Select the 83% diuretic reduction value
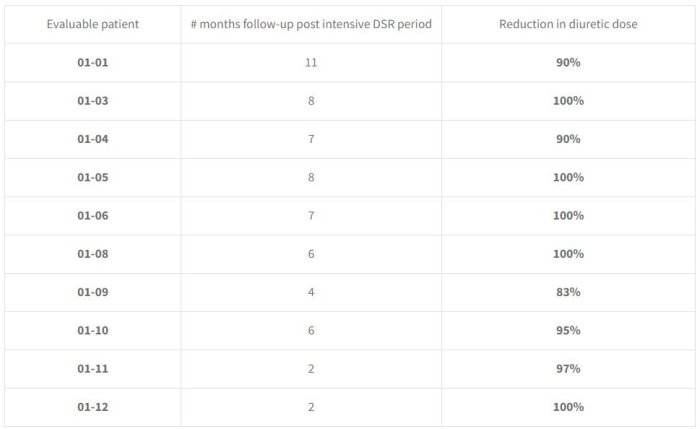Image resolution: width=700 pixels, height=429 pixels. click(x=567, y=292)
